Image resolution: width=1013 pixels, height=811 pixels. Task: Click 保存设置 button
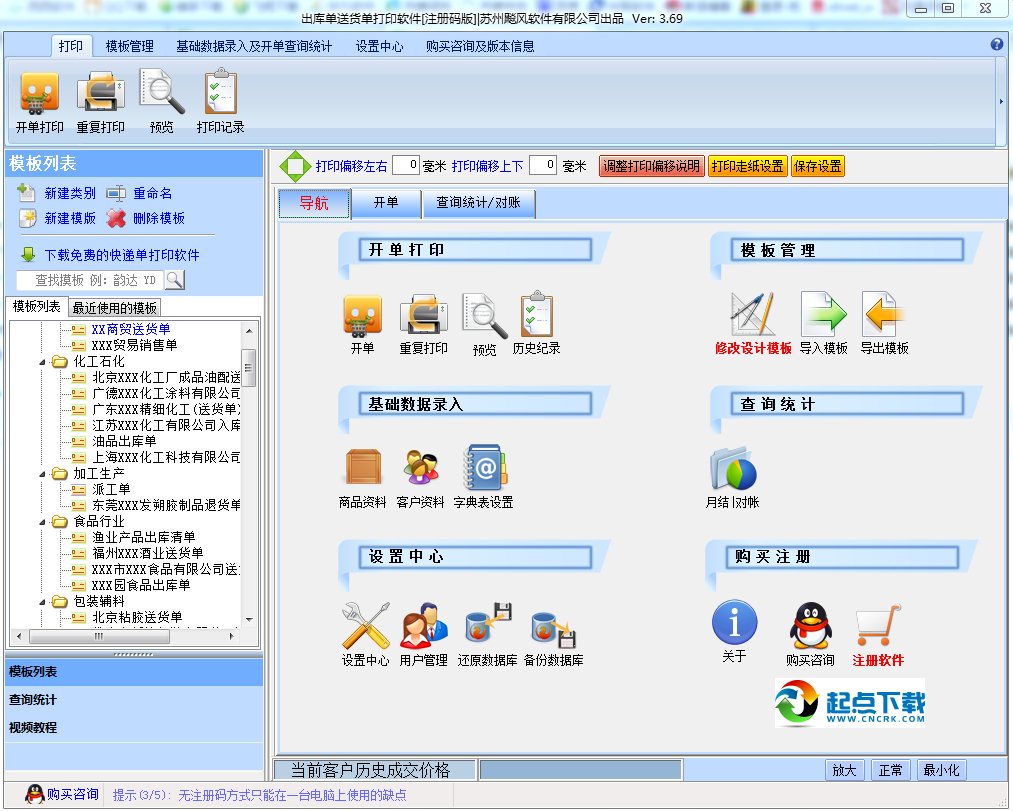point(817,166)
